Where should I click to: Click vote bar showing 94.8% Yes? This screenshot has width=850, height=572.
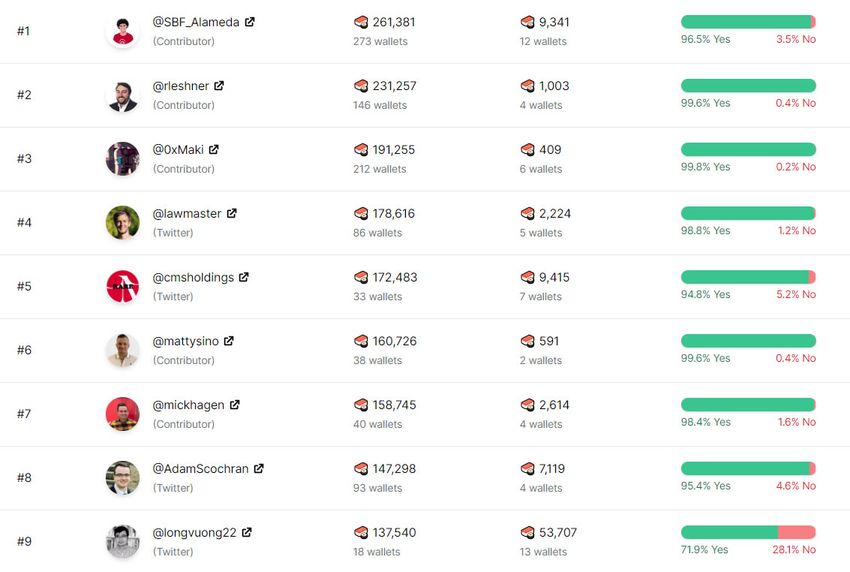click(748, 277)
